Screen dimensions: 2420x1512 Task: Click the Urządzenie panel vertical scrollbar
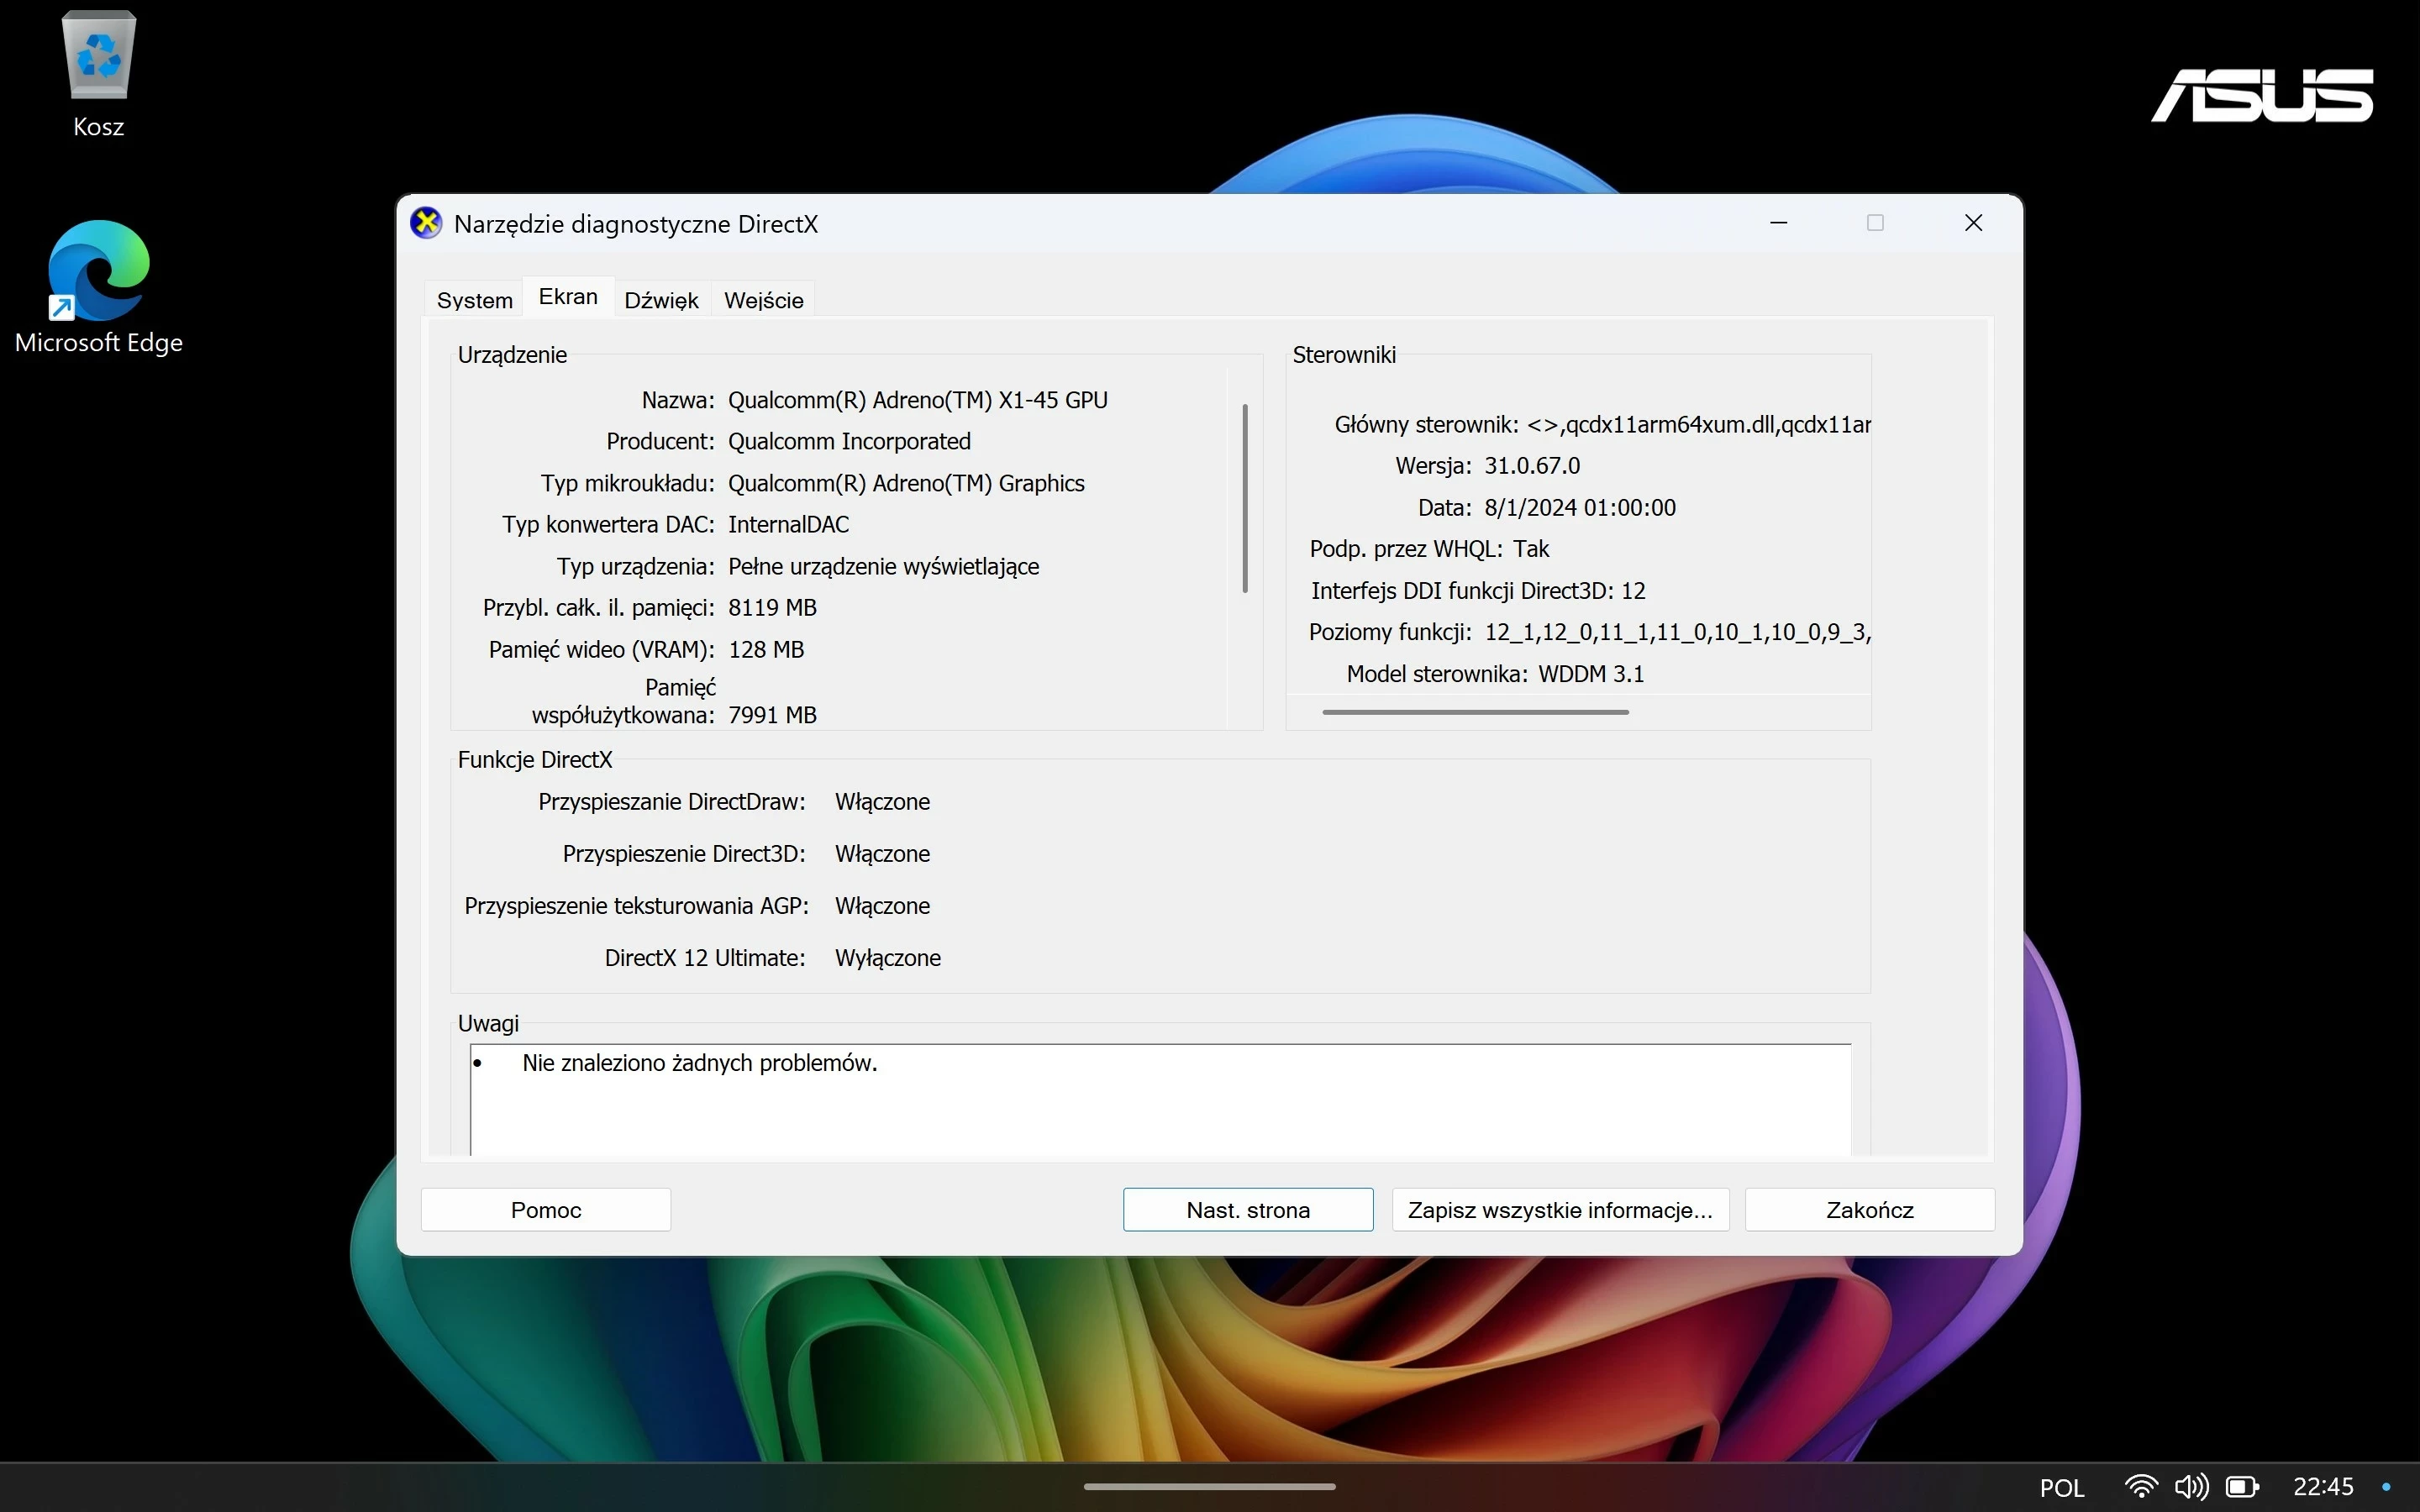coord(1245,498)
